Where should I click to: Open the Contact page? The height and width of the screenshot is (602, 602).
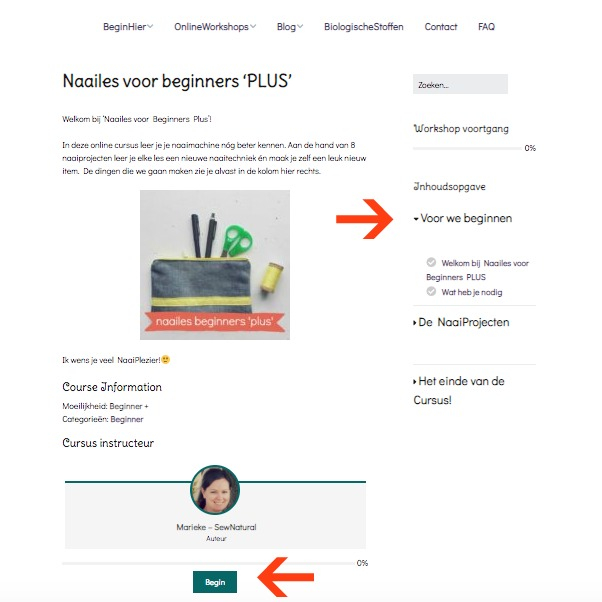point(441,26)
